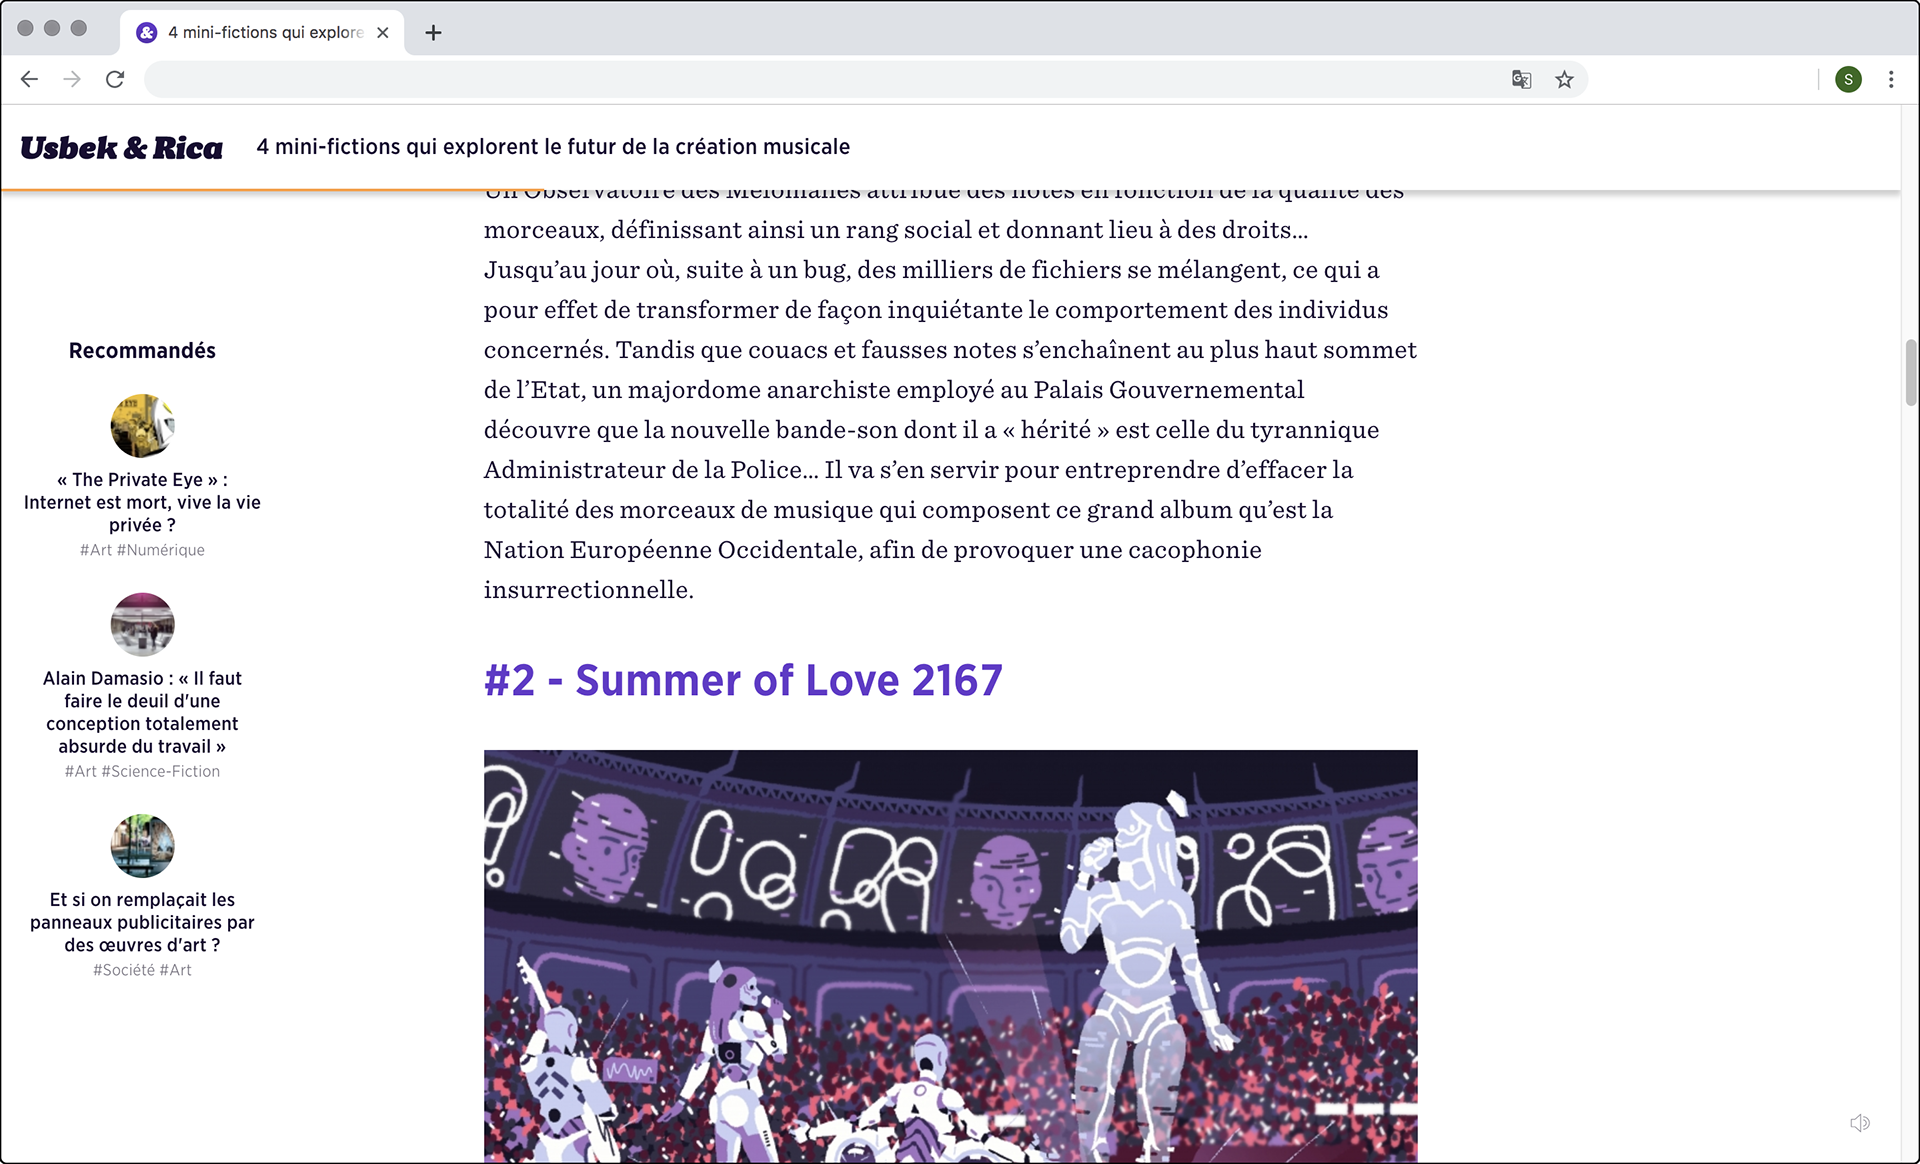Viewport: 1920px width, 1164px height.
Task: Open the panneaux publicitaires article link
Action: click(142, 922)
